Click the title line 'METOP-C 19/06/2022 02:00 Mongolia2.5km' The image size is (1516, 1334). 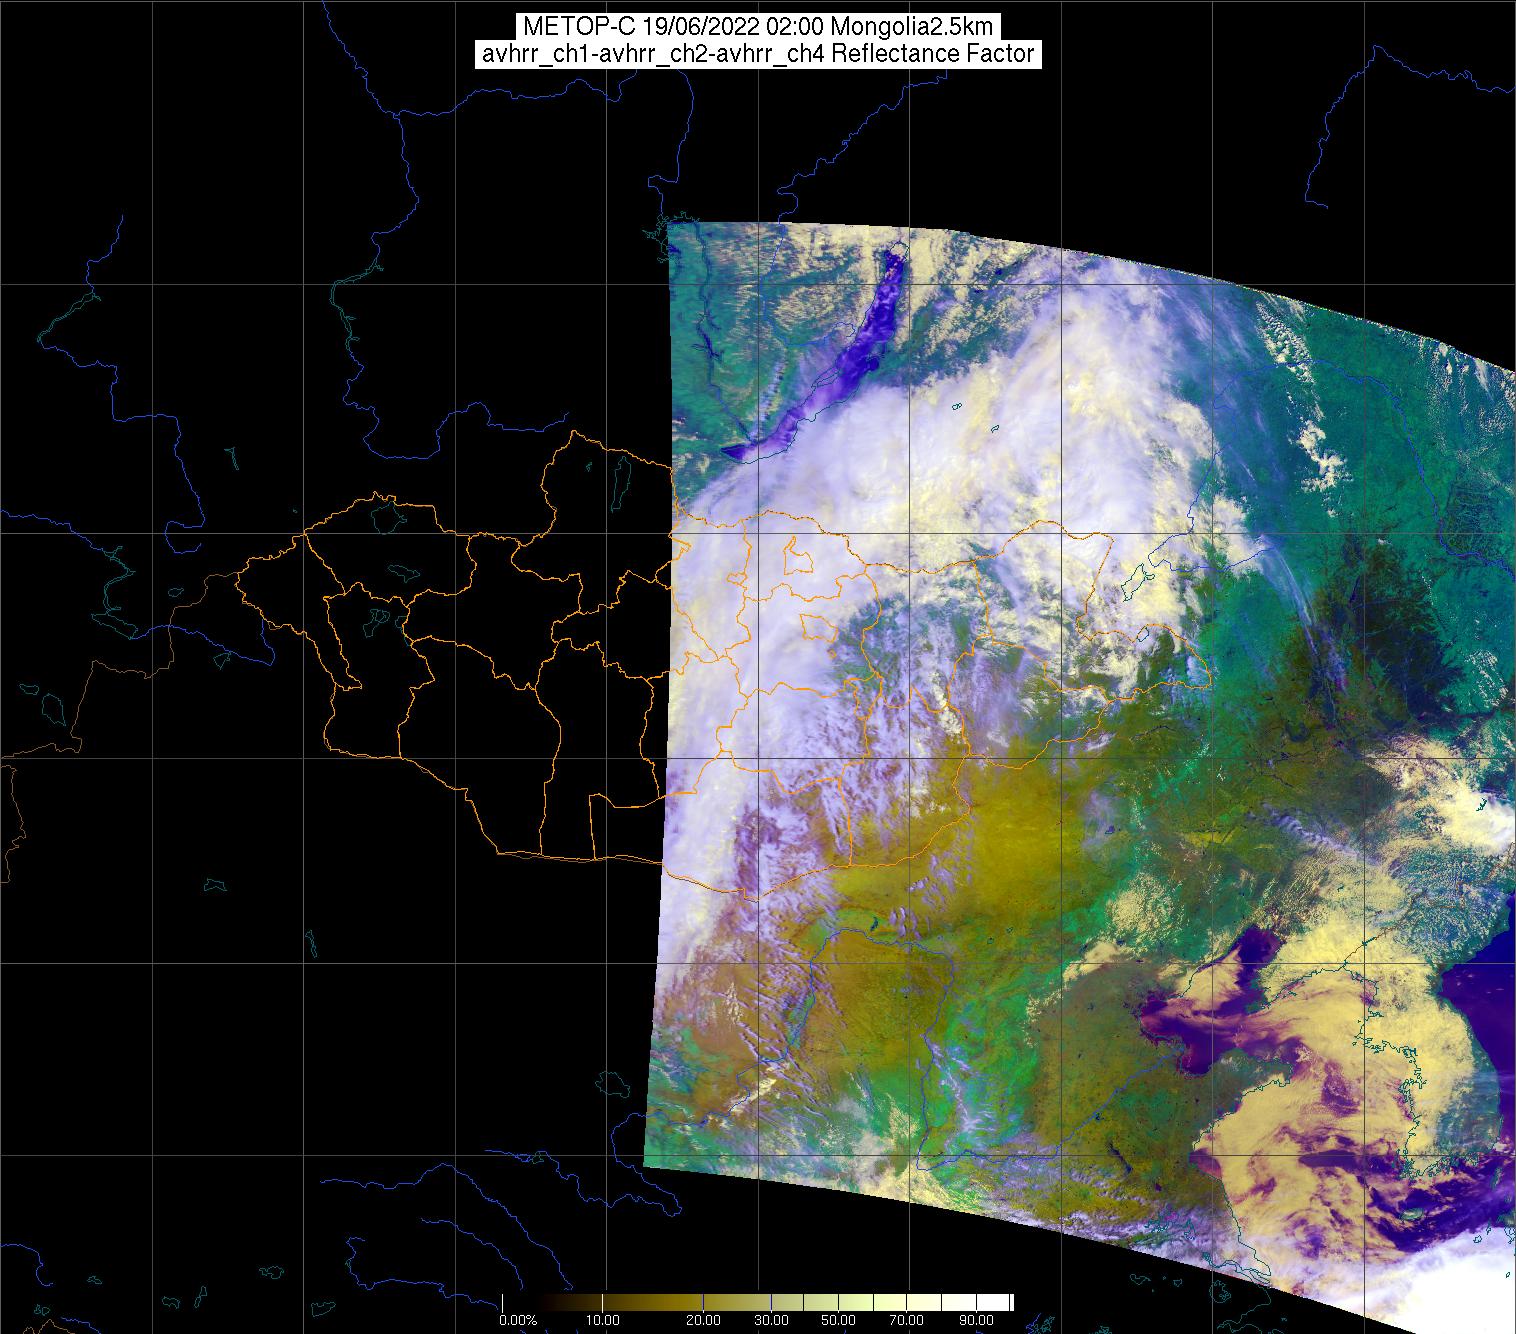[x=758, y=26]
